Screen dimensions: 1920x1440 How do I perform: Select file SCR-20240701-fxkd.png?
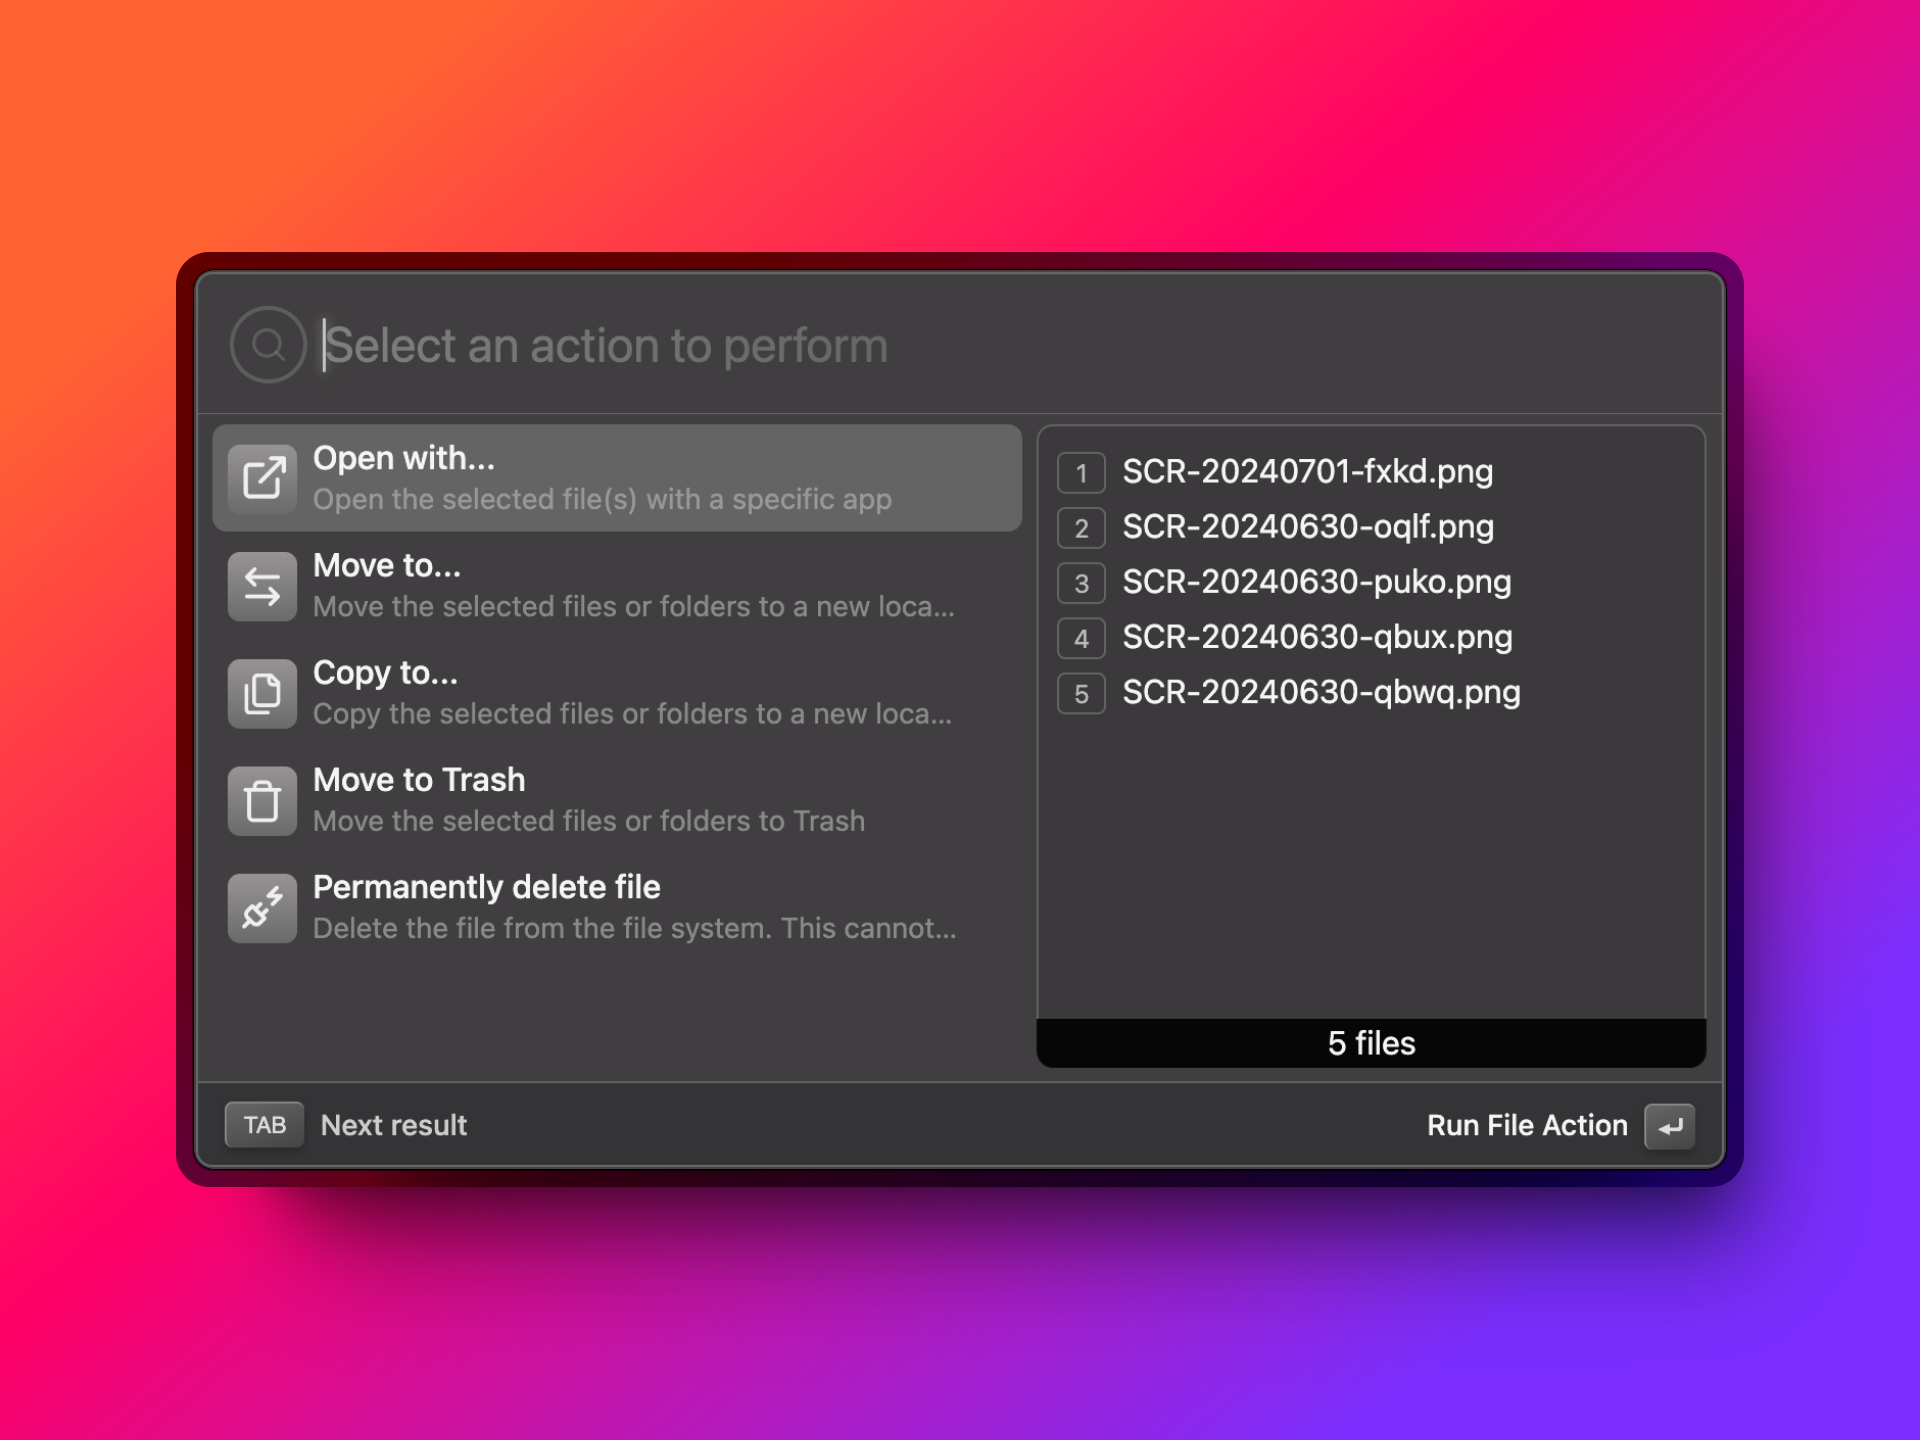pyautogui.click(x=1307, y=472)
